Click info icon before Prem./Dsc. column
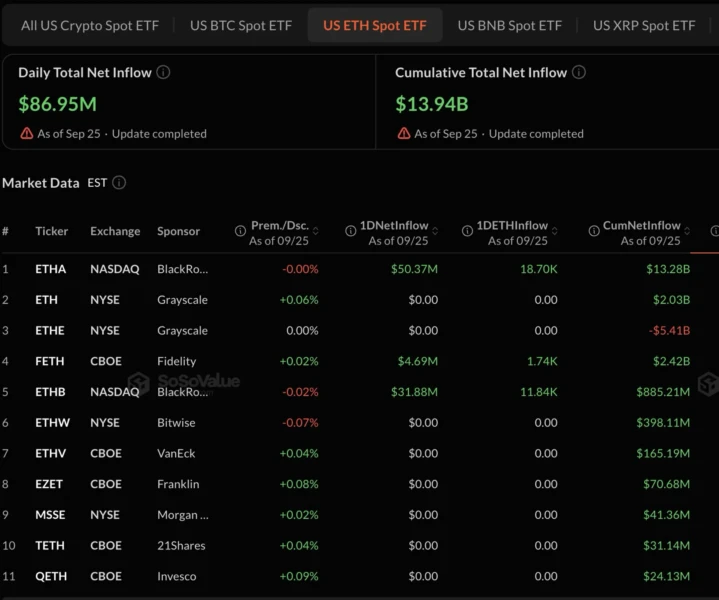 point(240,231)
